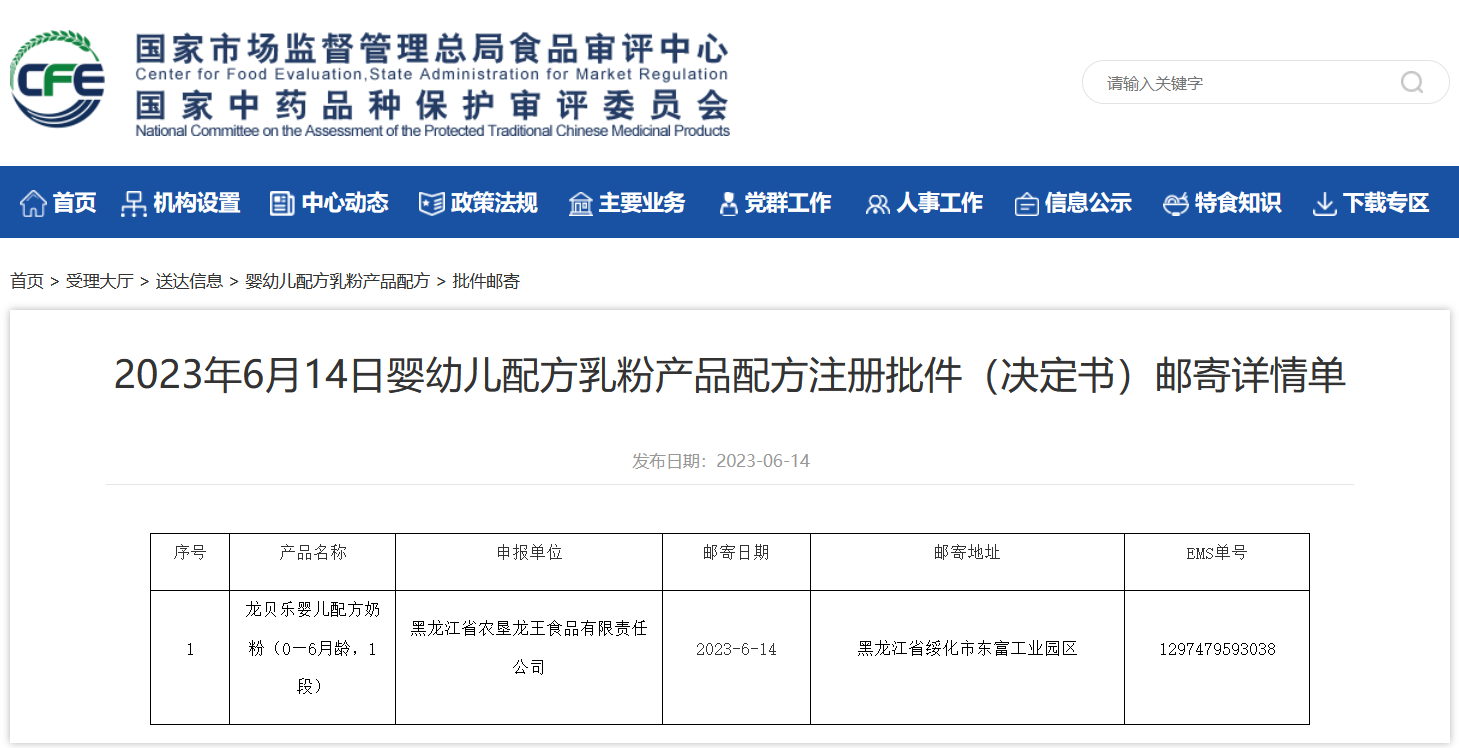
Task: Focus the 请输入关键字 search field
Action: point(1240,83)
